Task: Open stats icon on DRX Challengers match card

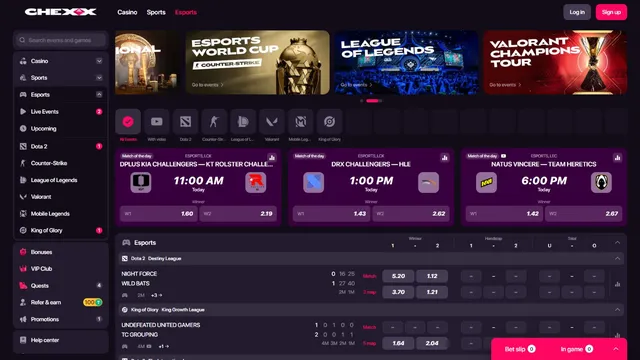Action: 444,158
